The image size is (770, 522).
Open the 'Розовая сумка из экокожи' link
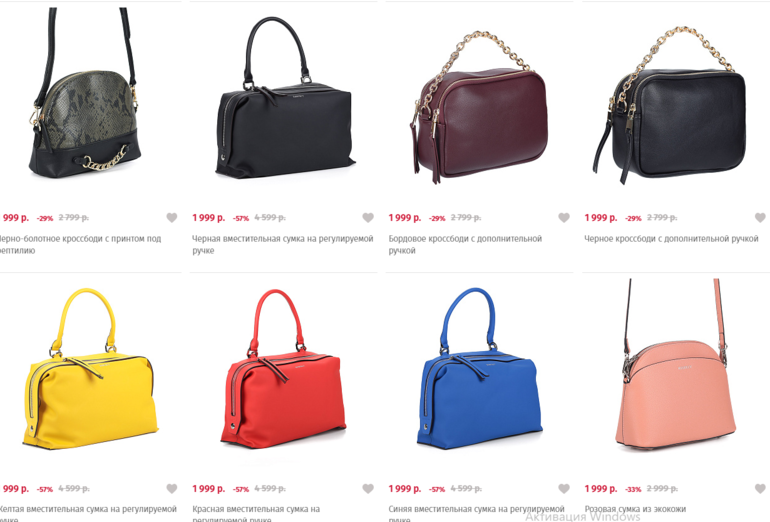point(635,509)
